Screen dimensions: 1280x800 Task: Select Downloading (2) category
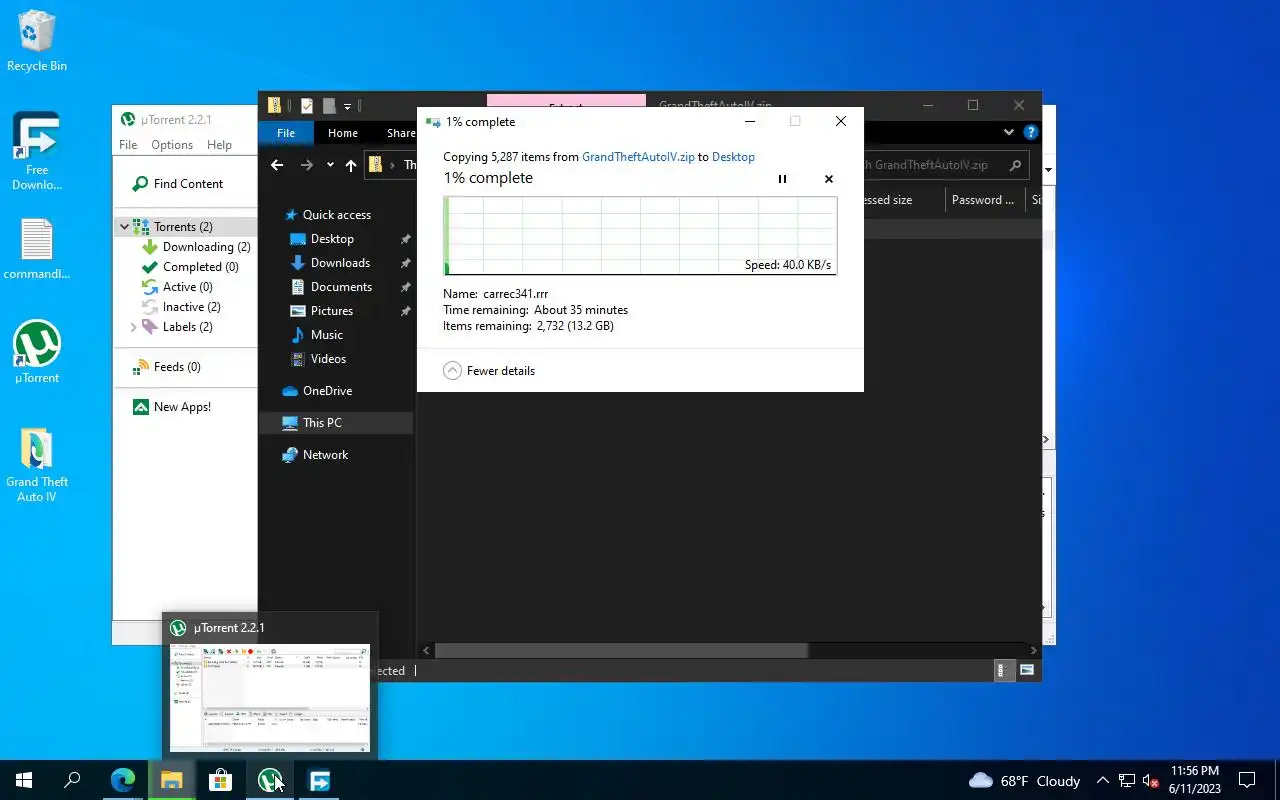(206, 247)
